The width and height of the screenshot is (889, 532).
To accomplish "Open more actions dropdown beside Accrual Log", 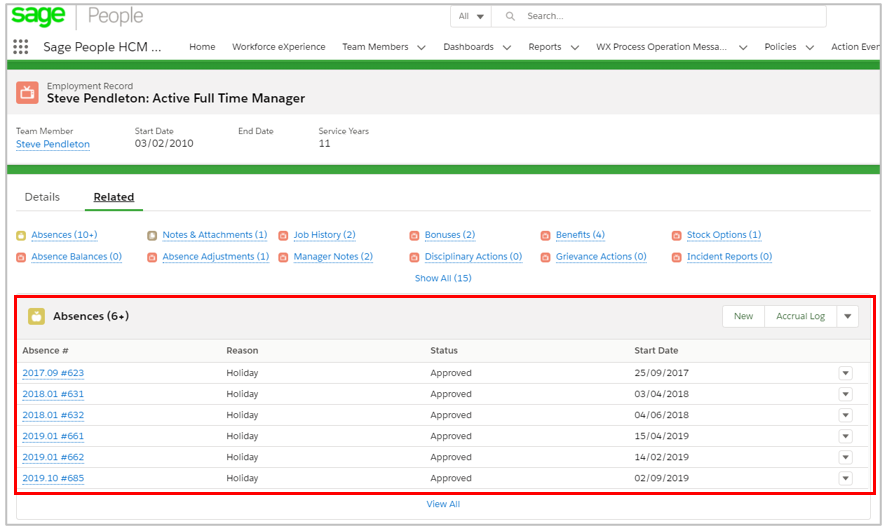I will click(848, 316).
